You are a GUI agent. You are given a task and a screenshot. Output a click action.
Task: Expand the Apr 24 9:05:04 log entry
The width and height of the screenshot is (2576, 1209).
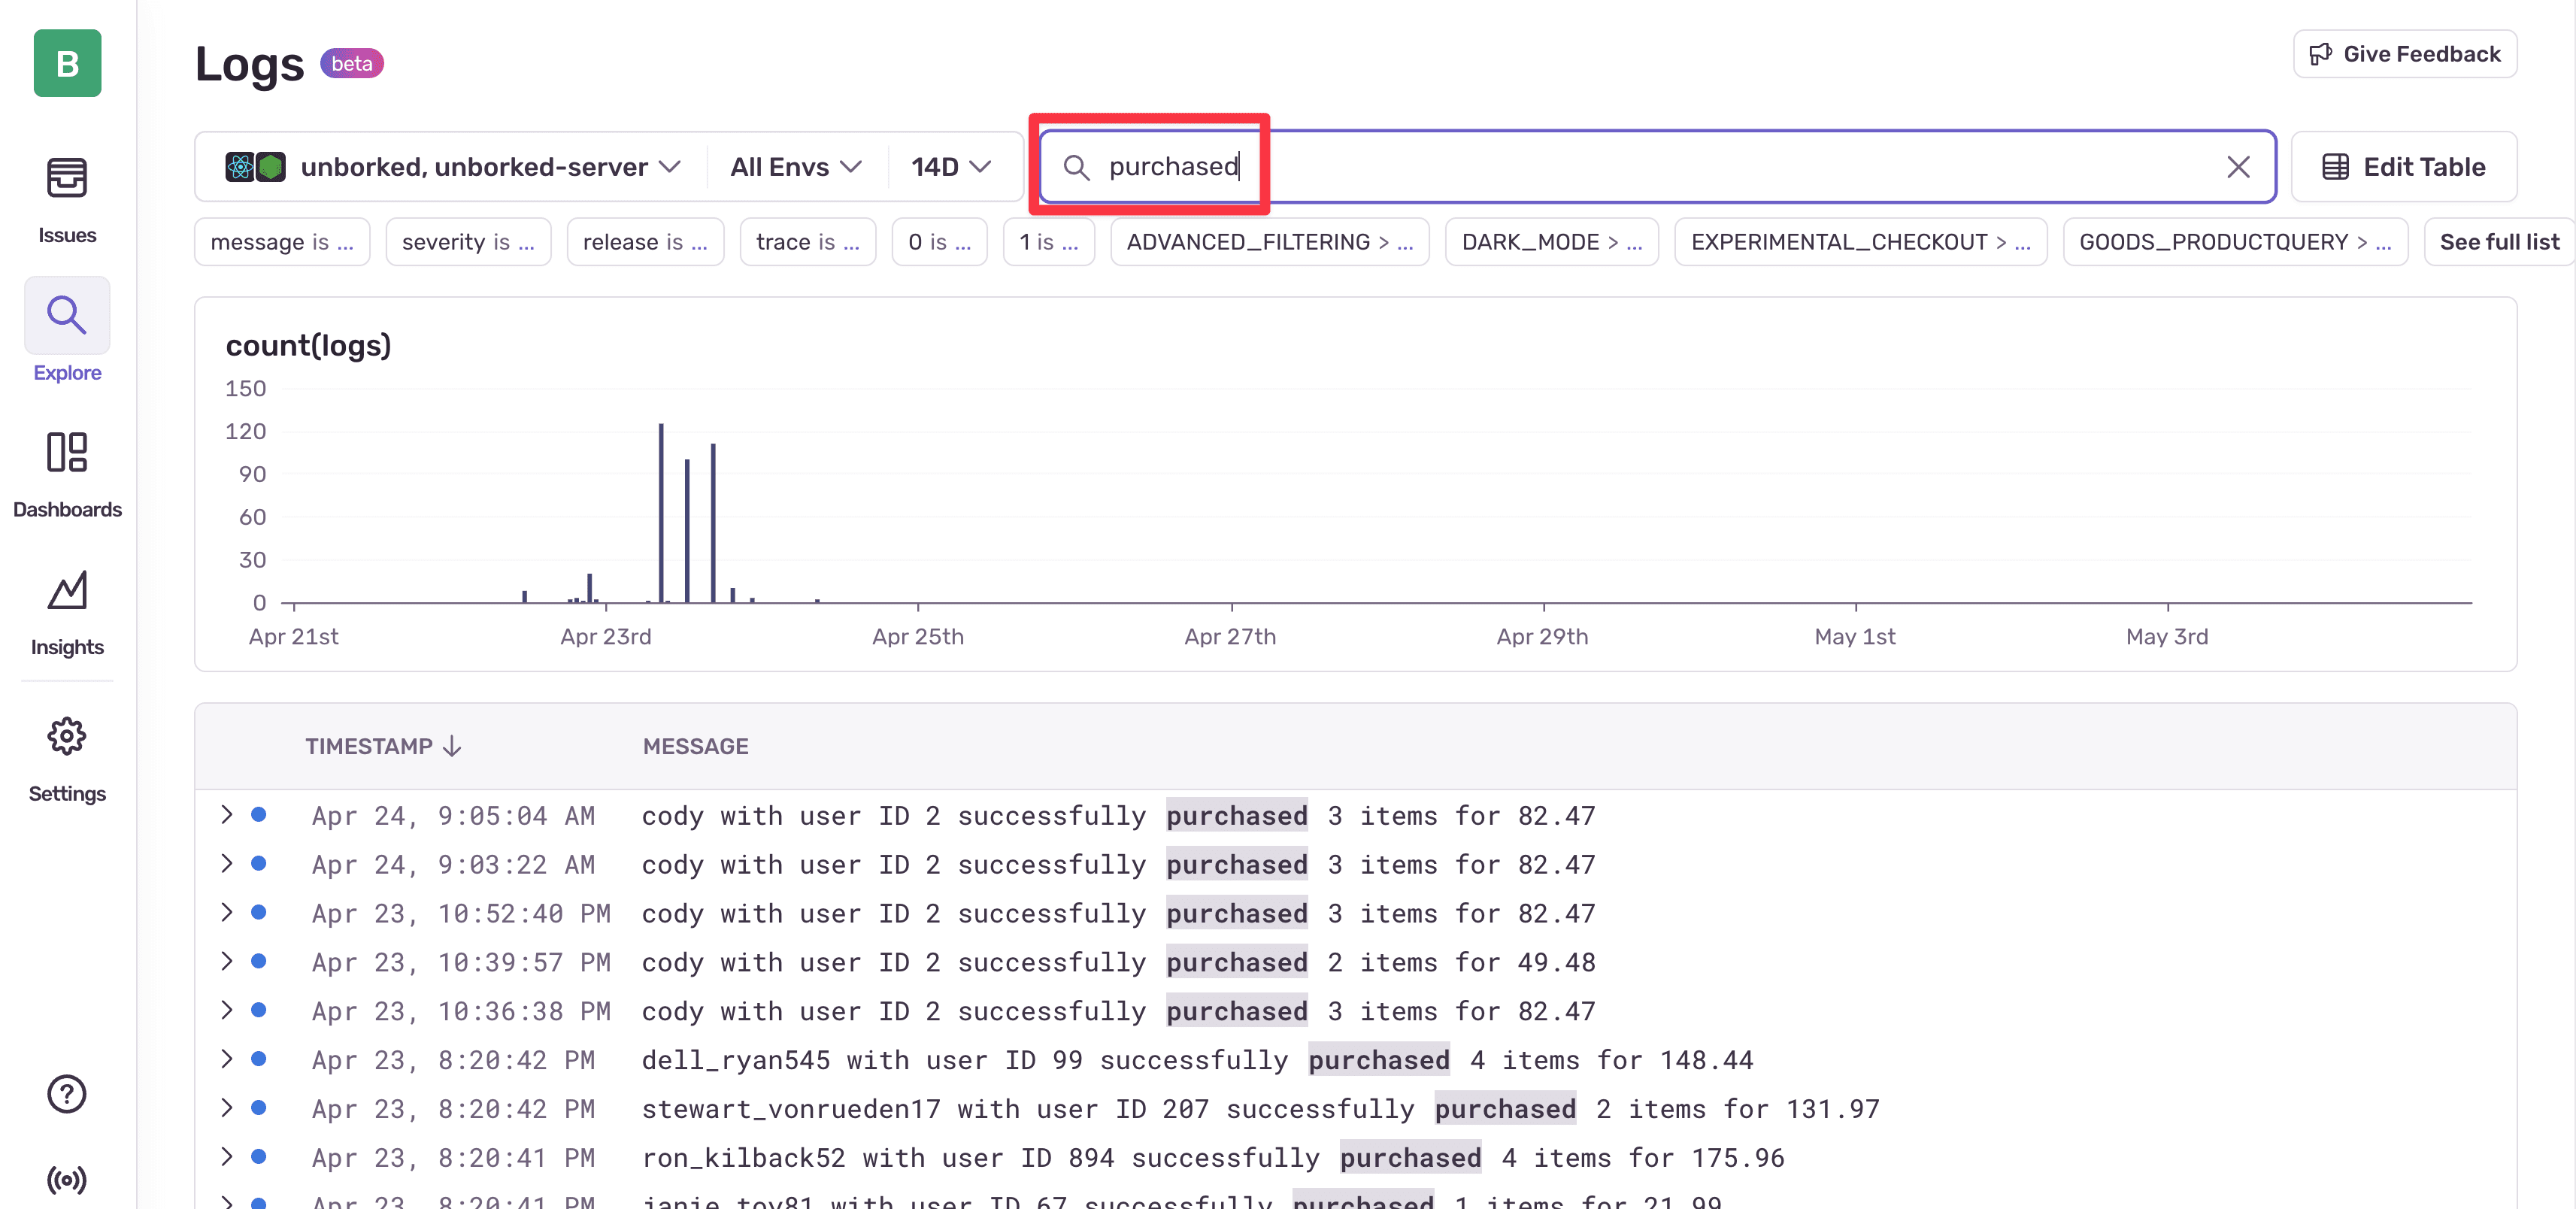(226, 815)
